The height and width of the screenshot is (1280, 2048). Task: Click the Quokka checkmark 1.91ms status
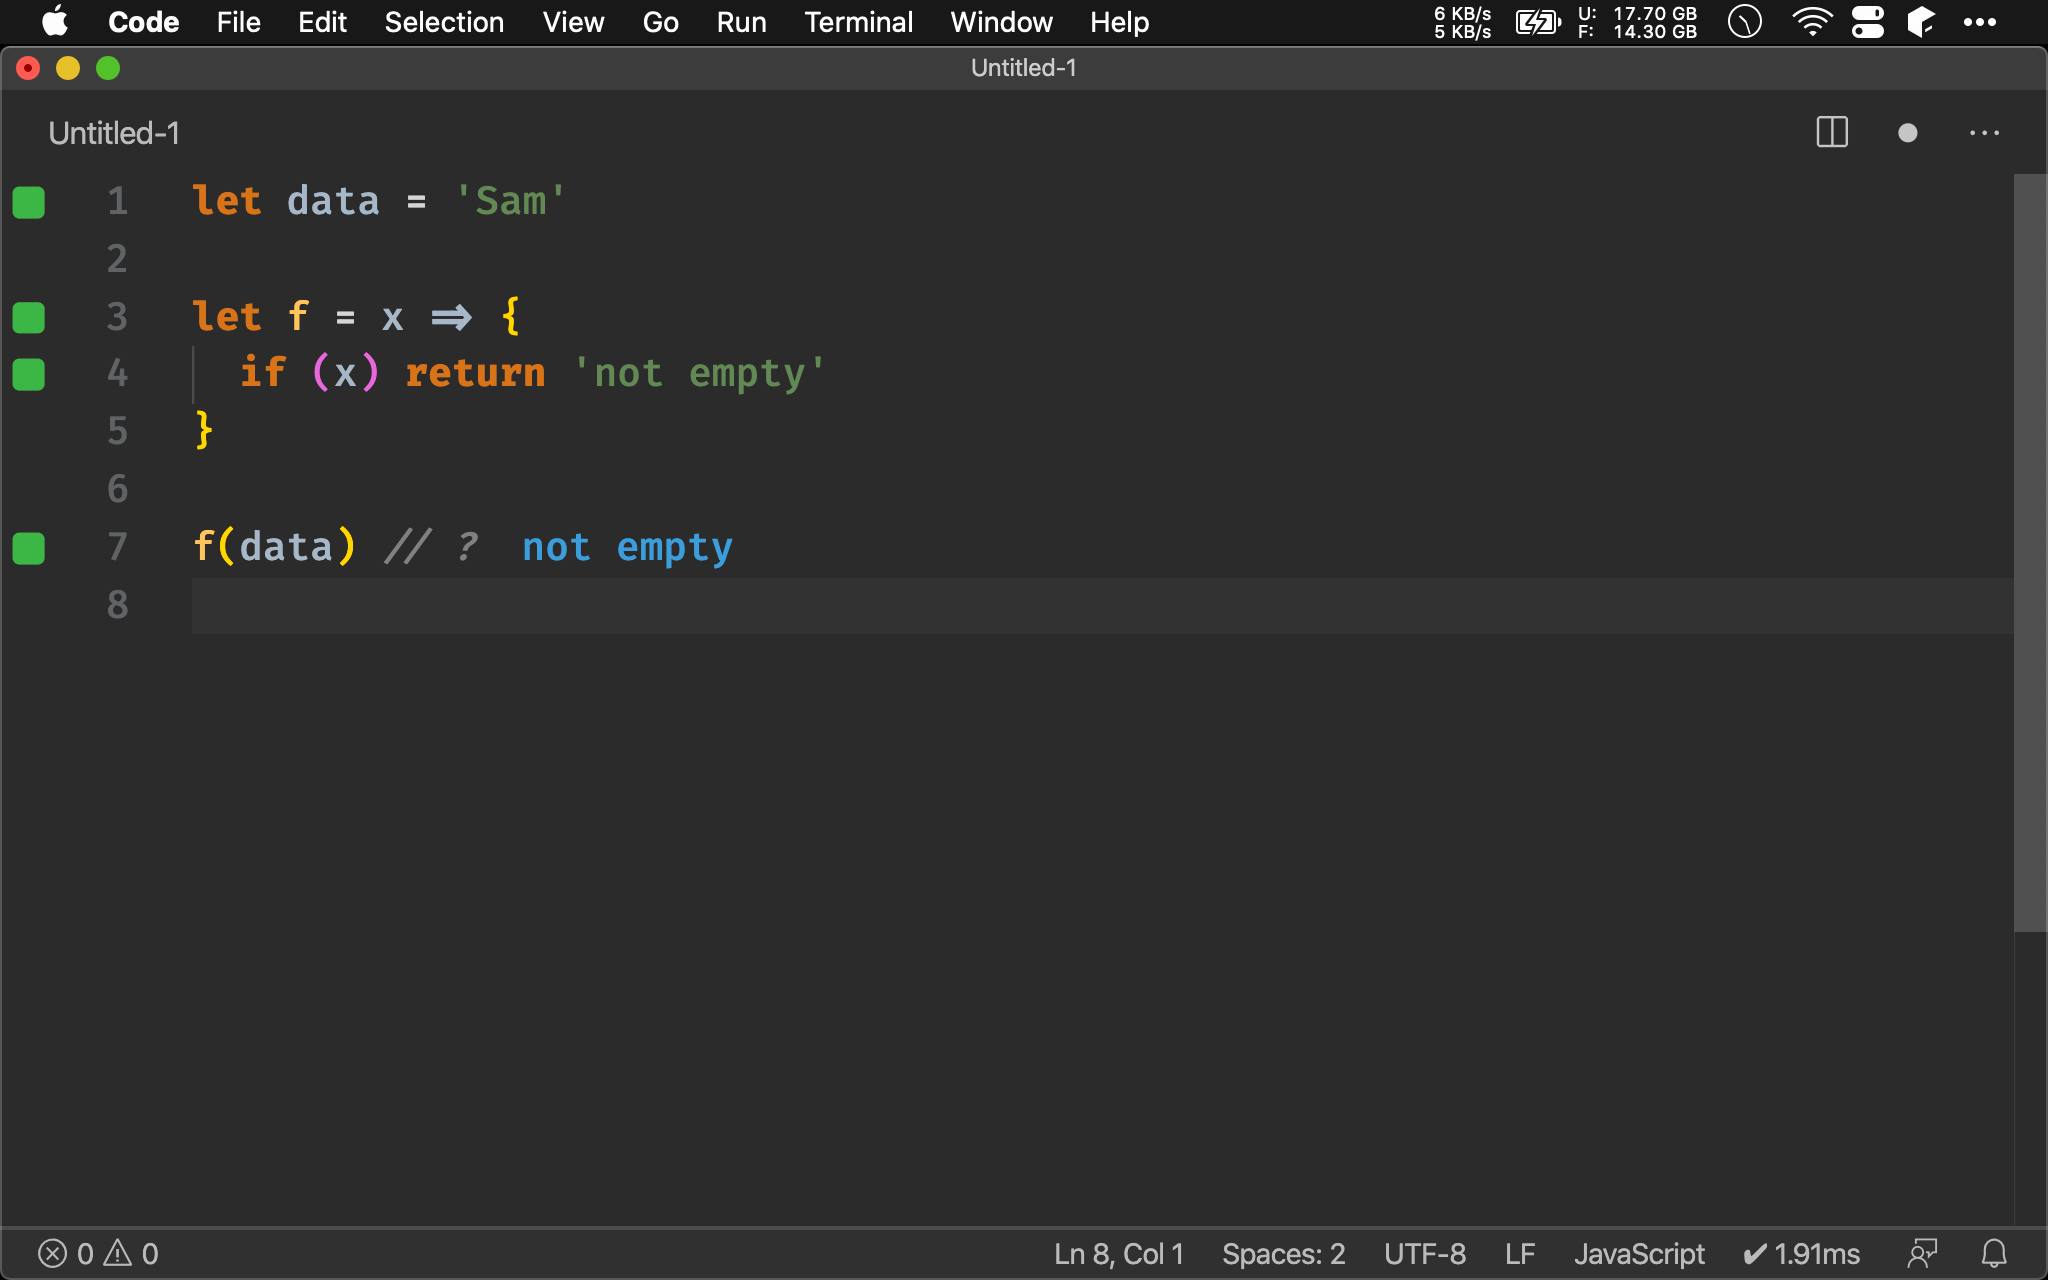tap(1801, 1253)
